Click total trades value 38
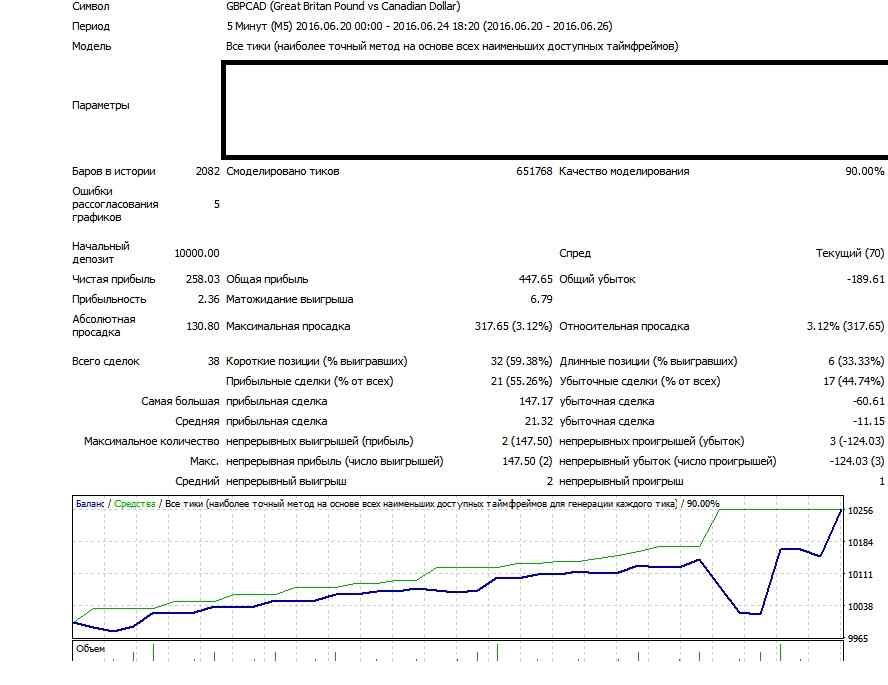 click(214, 361)
